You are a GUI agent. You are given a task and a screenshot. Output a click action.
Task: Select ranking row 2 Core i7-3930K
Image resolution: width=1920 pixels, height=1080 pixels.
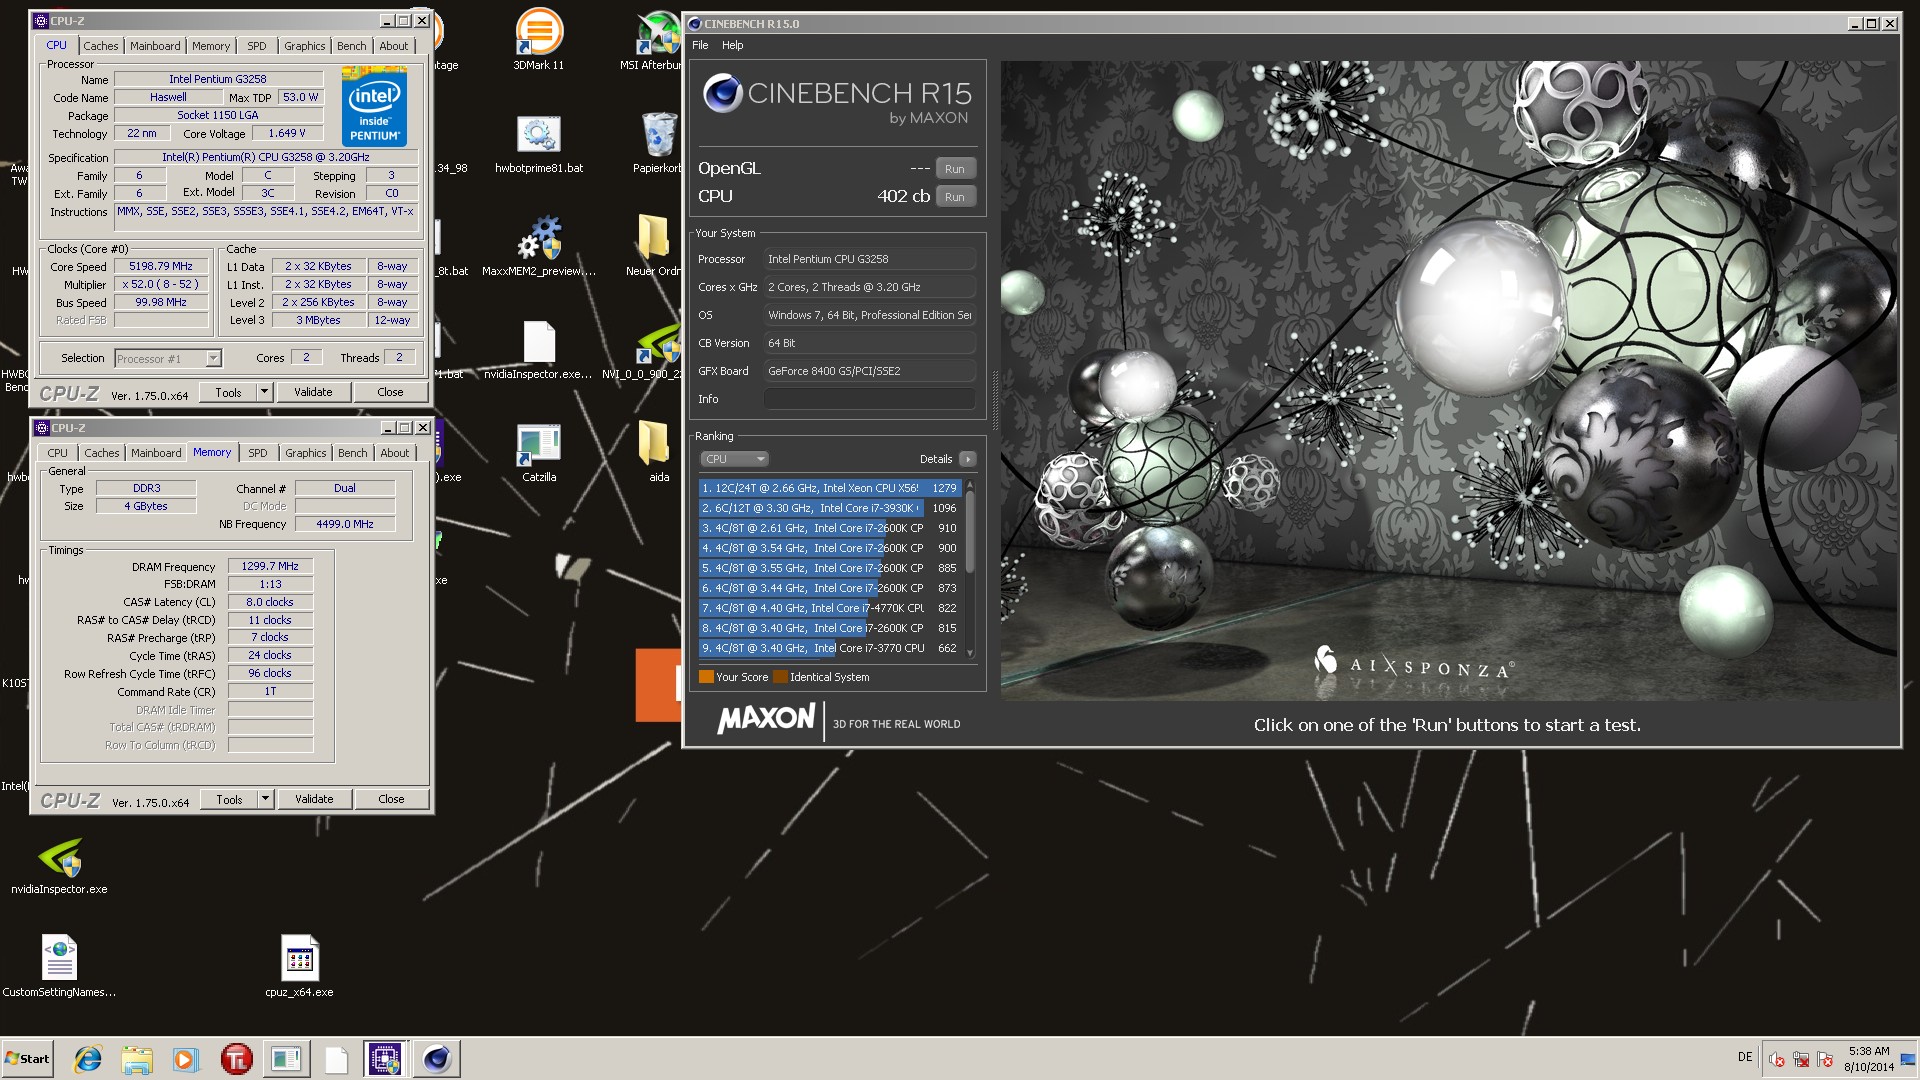click(830, 508)
